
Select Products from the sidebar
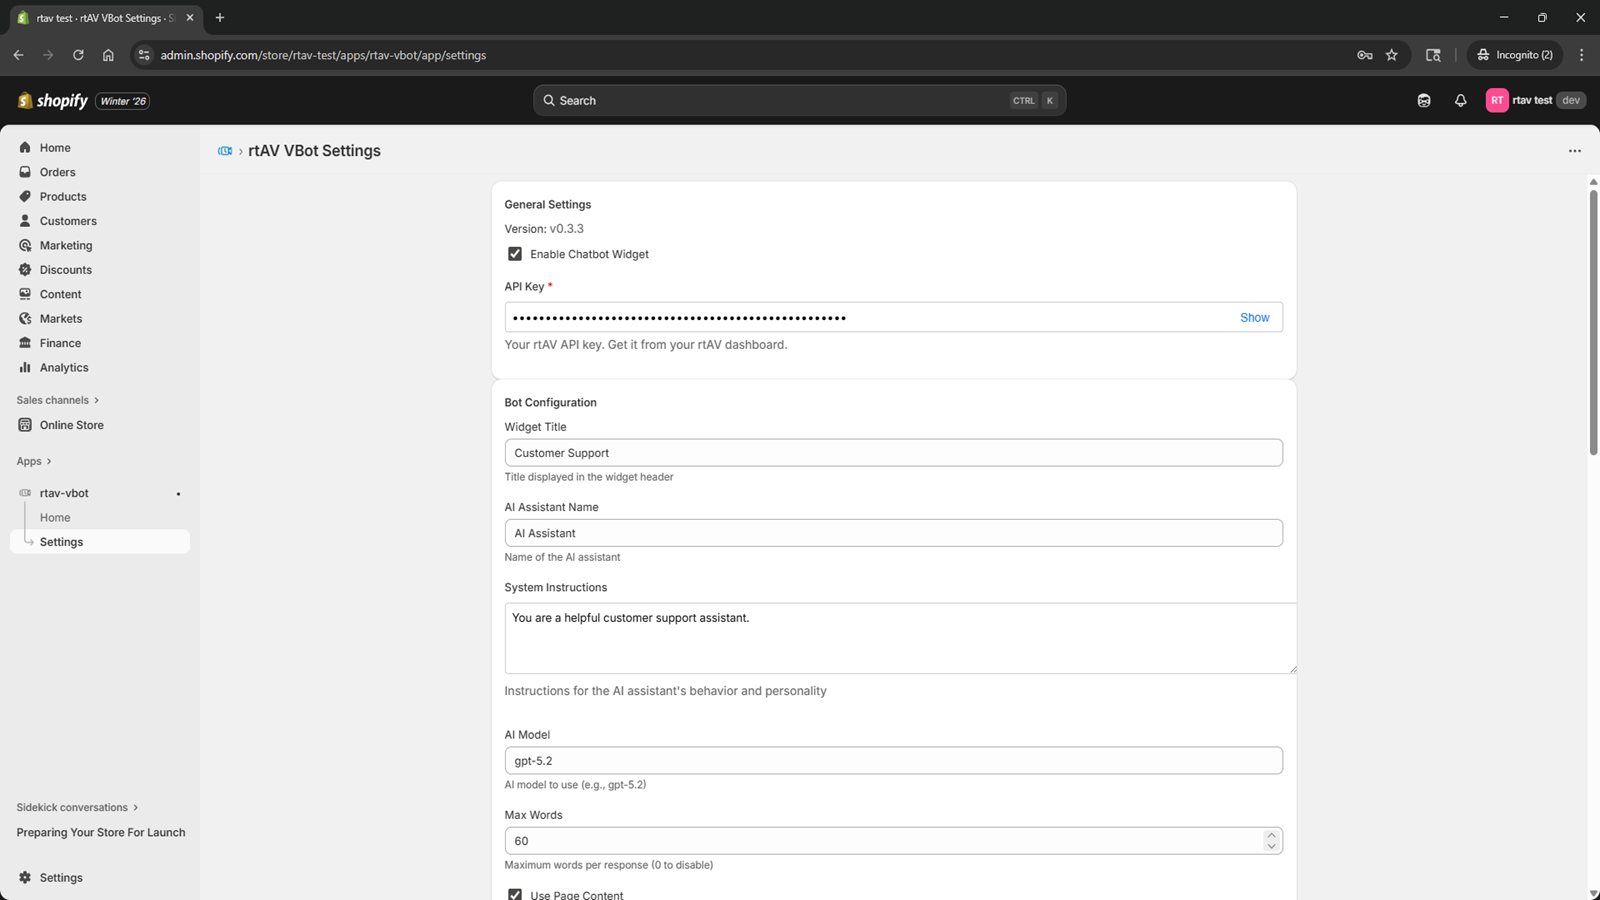tap(63, 196)
